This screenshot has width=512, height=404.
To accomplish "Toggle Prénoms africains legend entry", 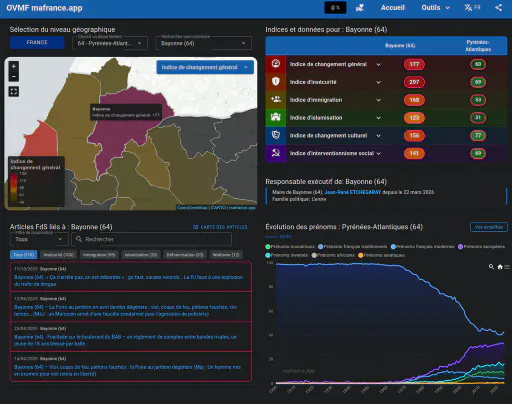I will [333, 255].
